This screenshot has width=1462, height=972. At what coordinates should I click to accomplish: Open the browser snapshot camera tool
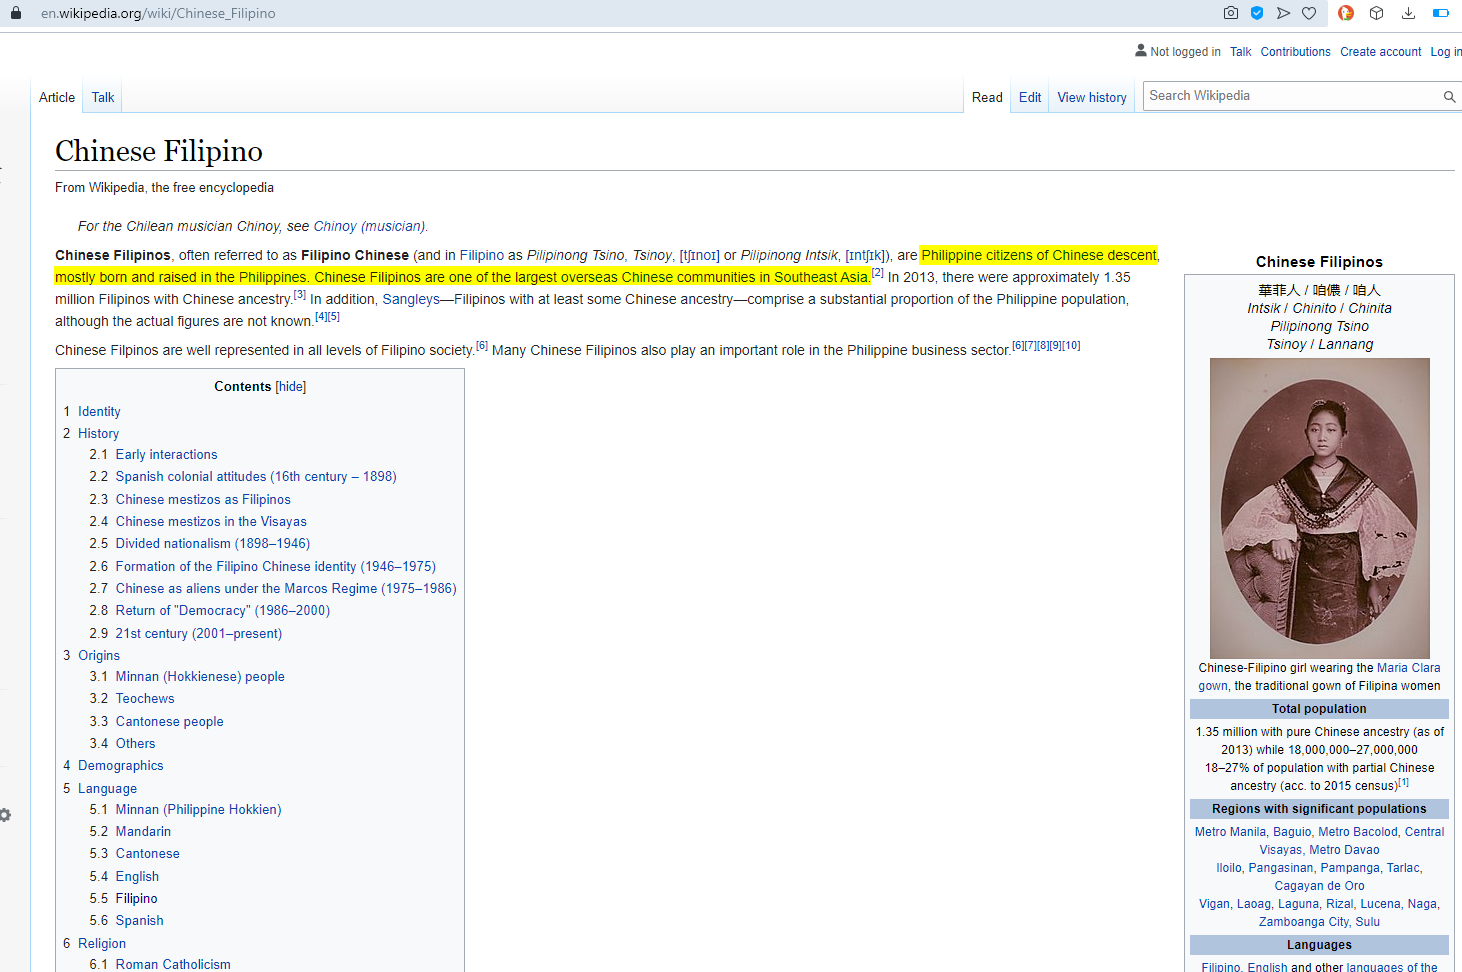1231,13
